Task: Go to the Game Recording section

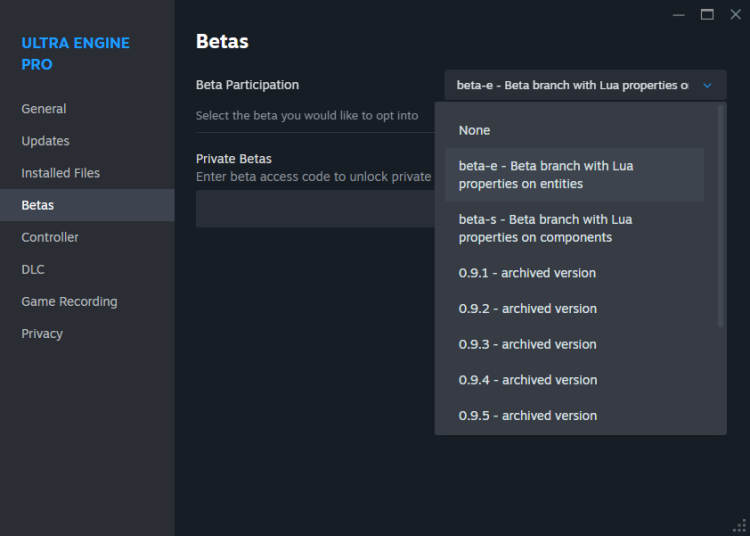Action: click(x=69, y=301)
